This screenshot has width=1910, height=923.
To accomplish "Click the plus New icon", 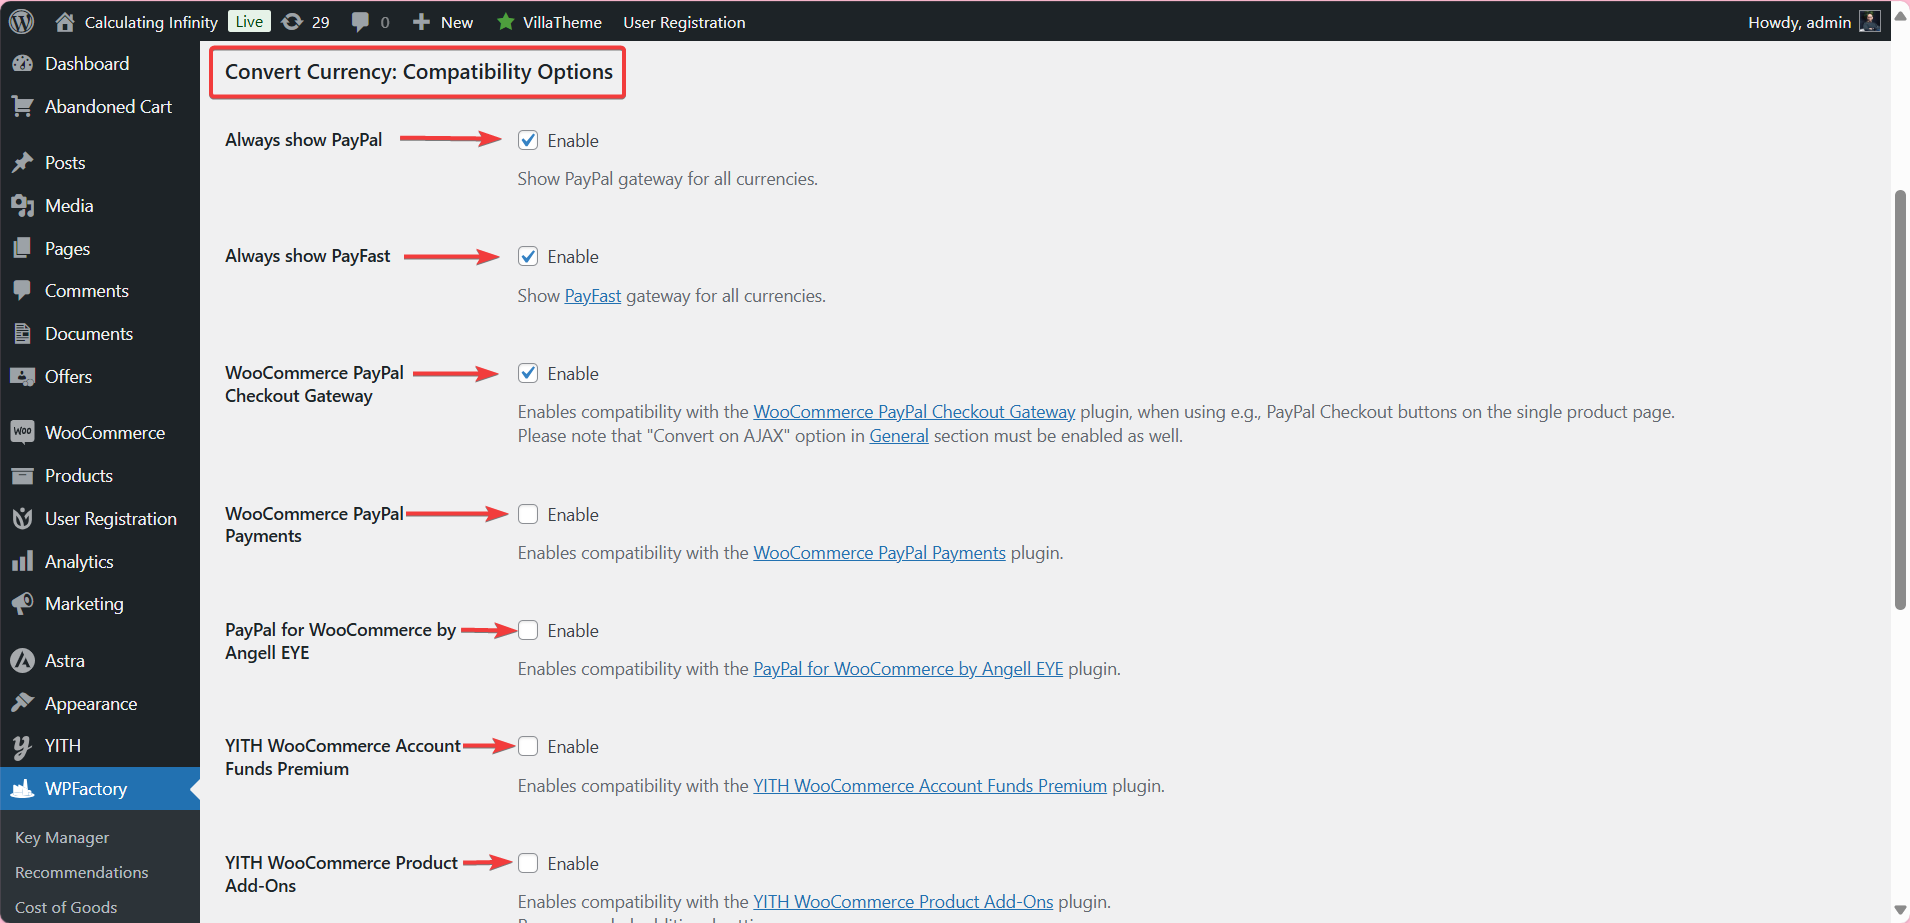I will 421,21.
